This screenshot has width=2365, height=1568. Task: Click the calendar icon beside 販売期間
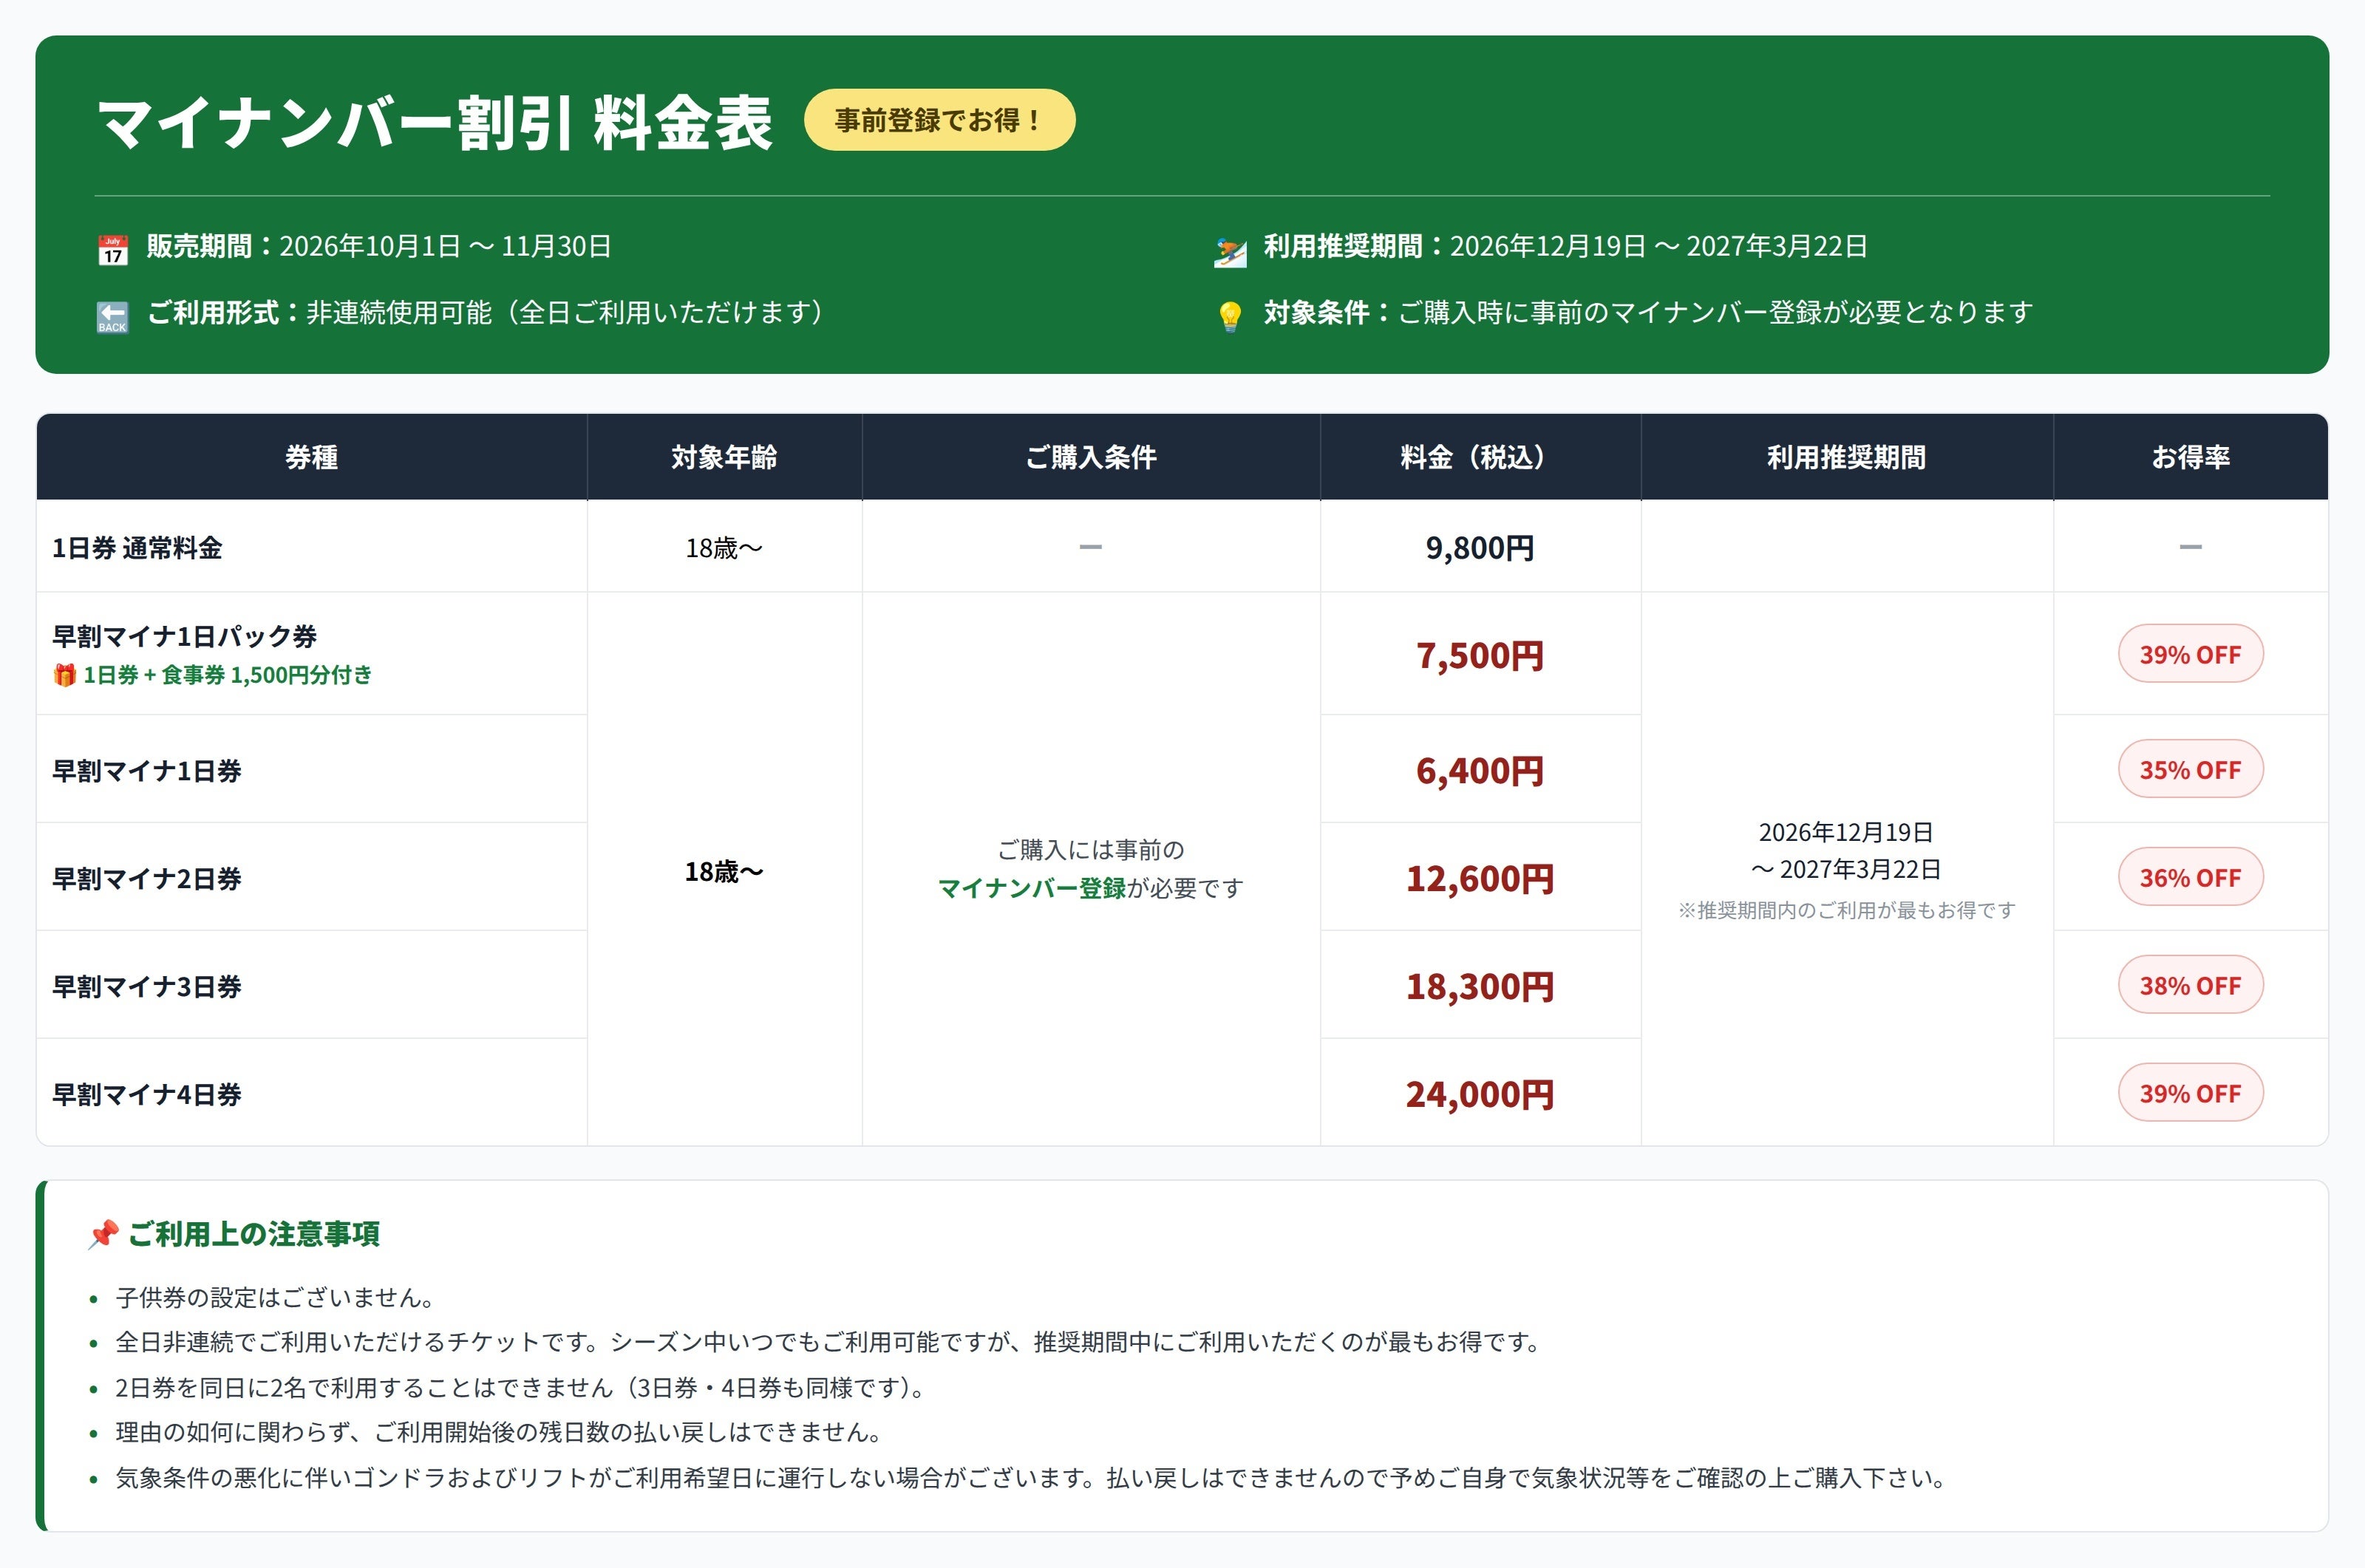[113, 250]
